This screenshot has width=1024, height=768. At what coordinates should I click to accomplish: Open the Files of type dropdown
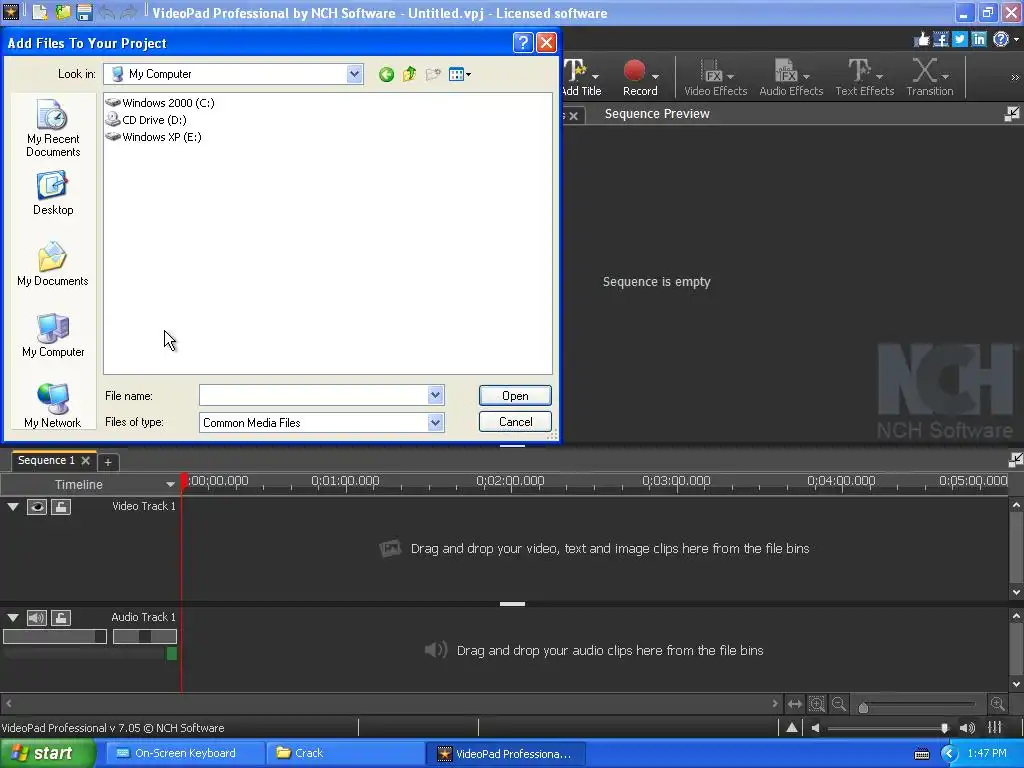pos(436,423)
